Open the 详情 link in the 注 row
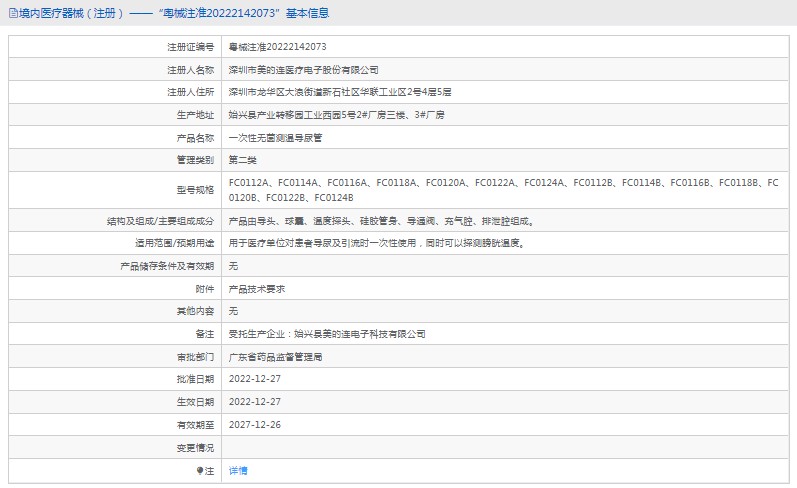Viewport: 797px width, 488px height. [x=238, y=471]
